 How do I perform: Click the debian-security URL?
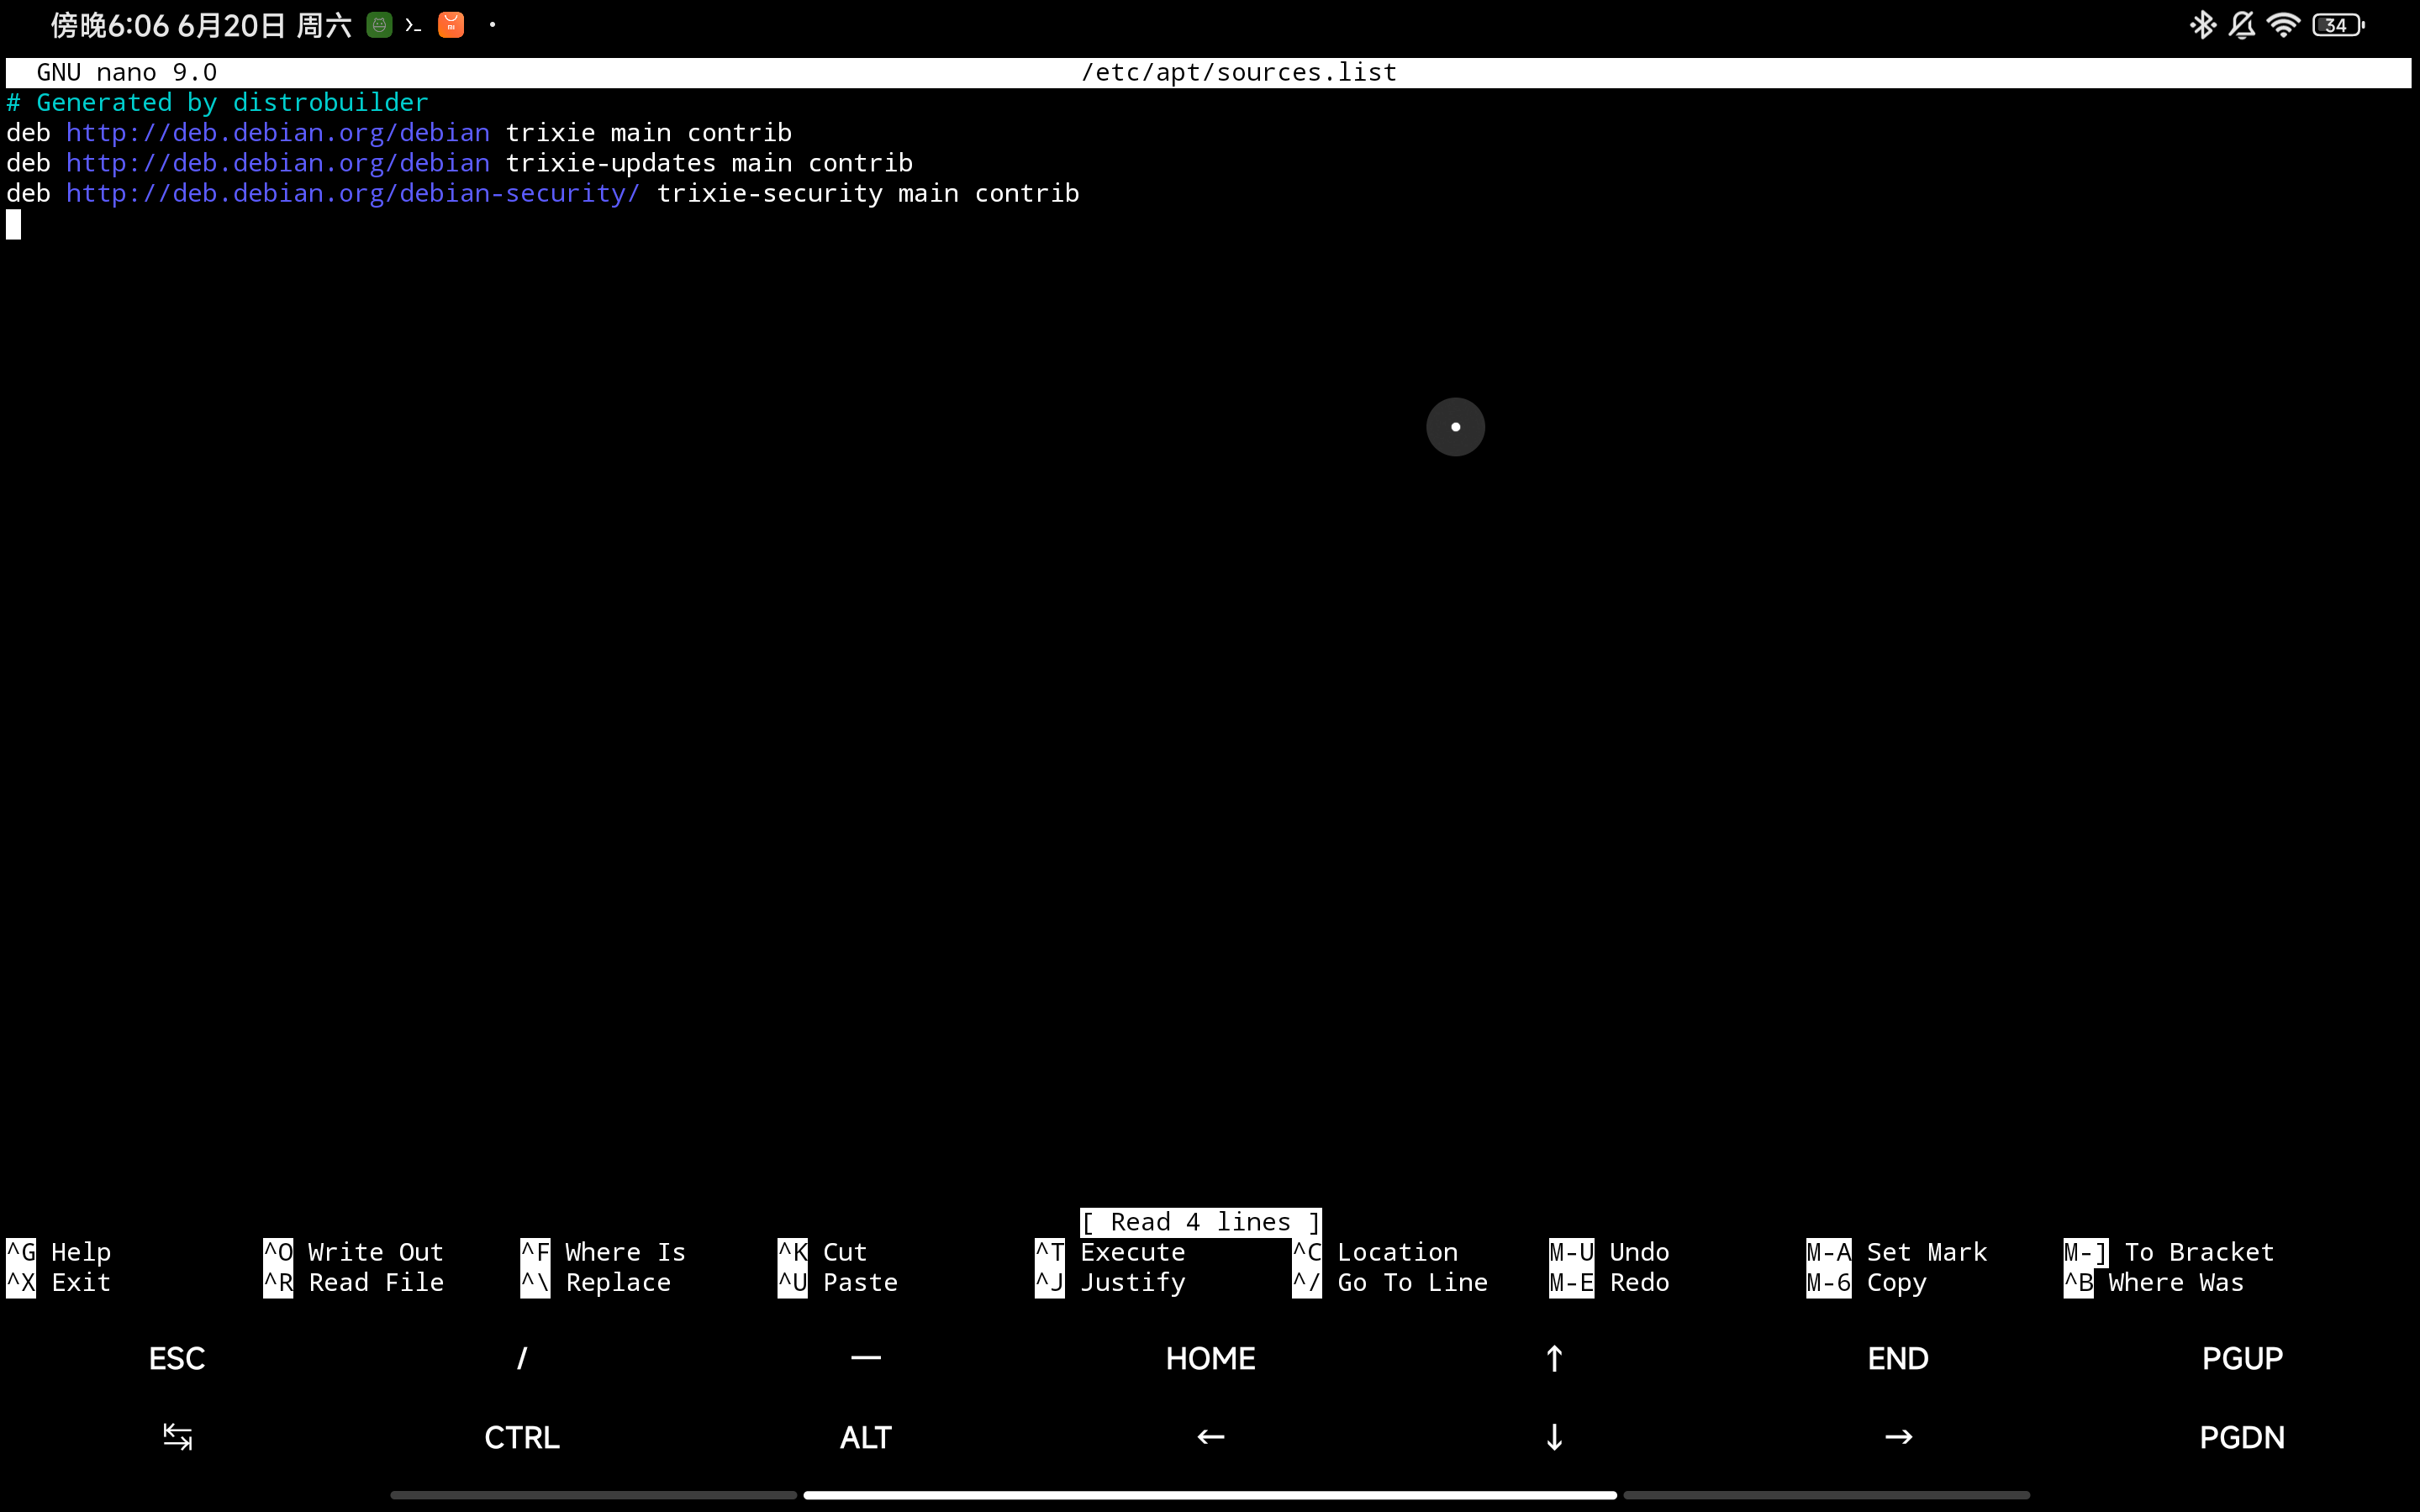[x=353, y=193]
